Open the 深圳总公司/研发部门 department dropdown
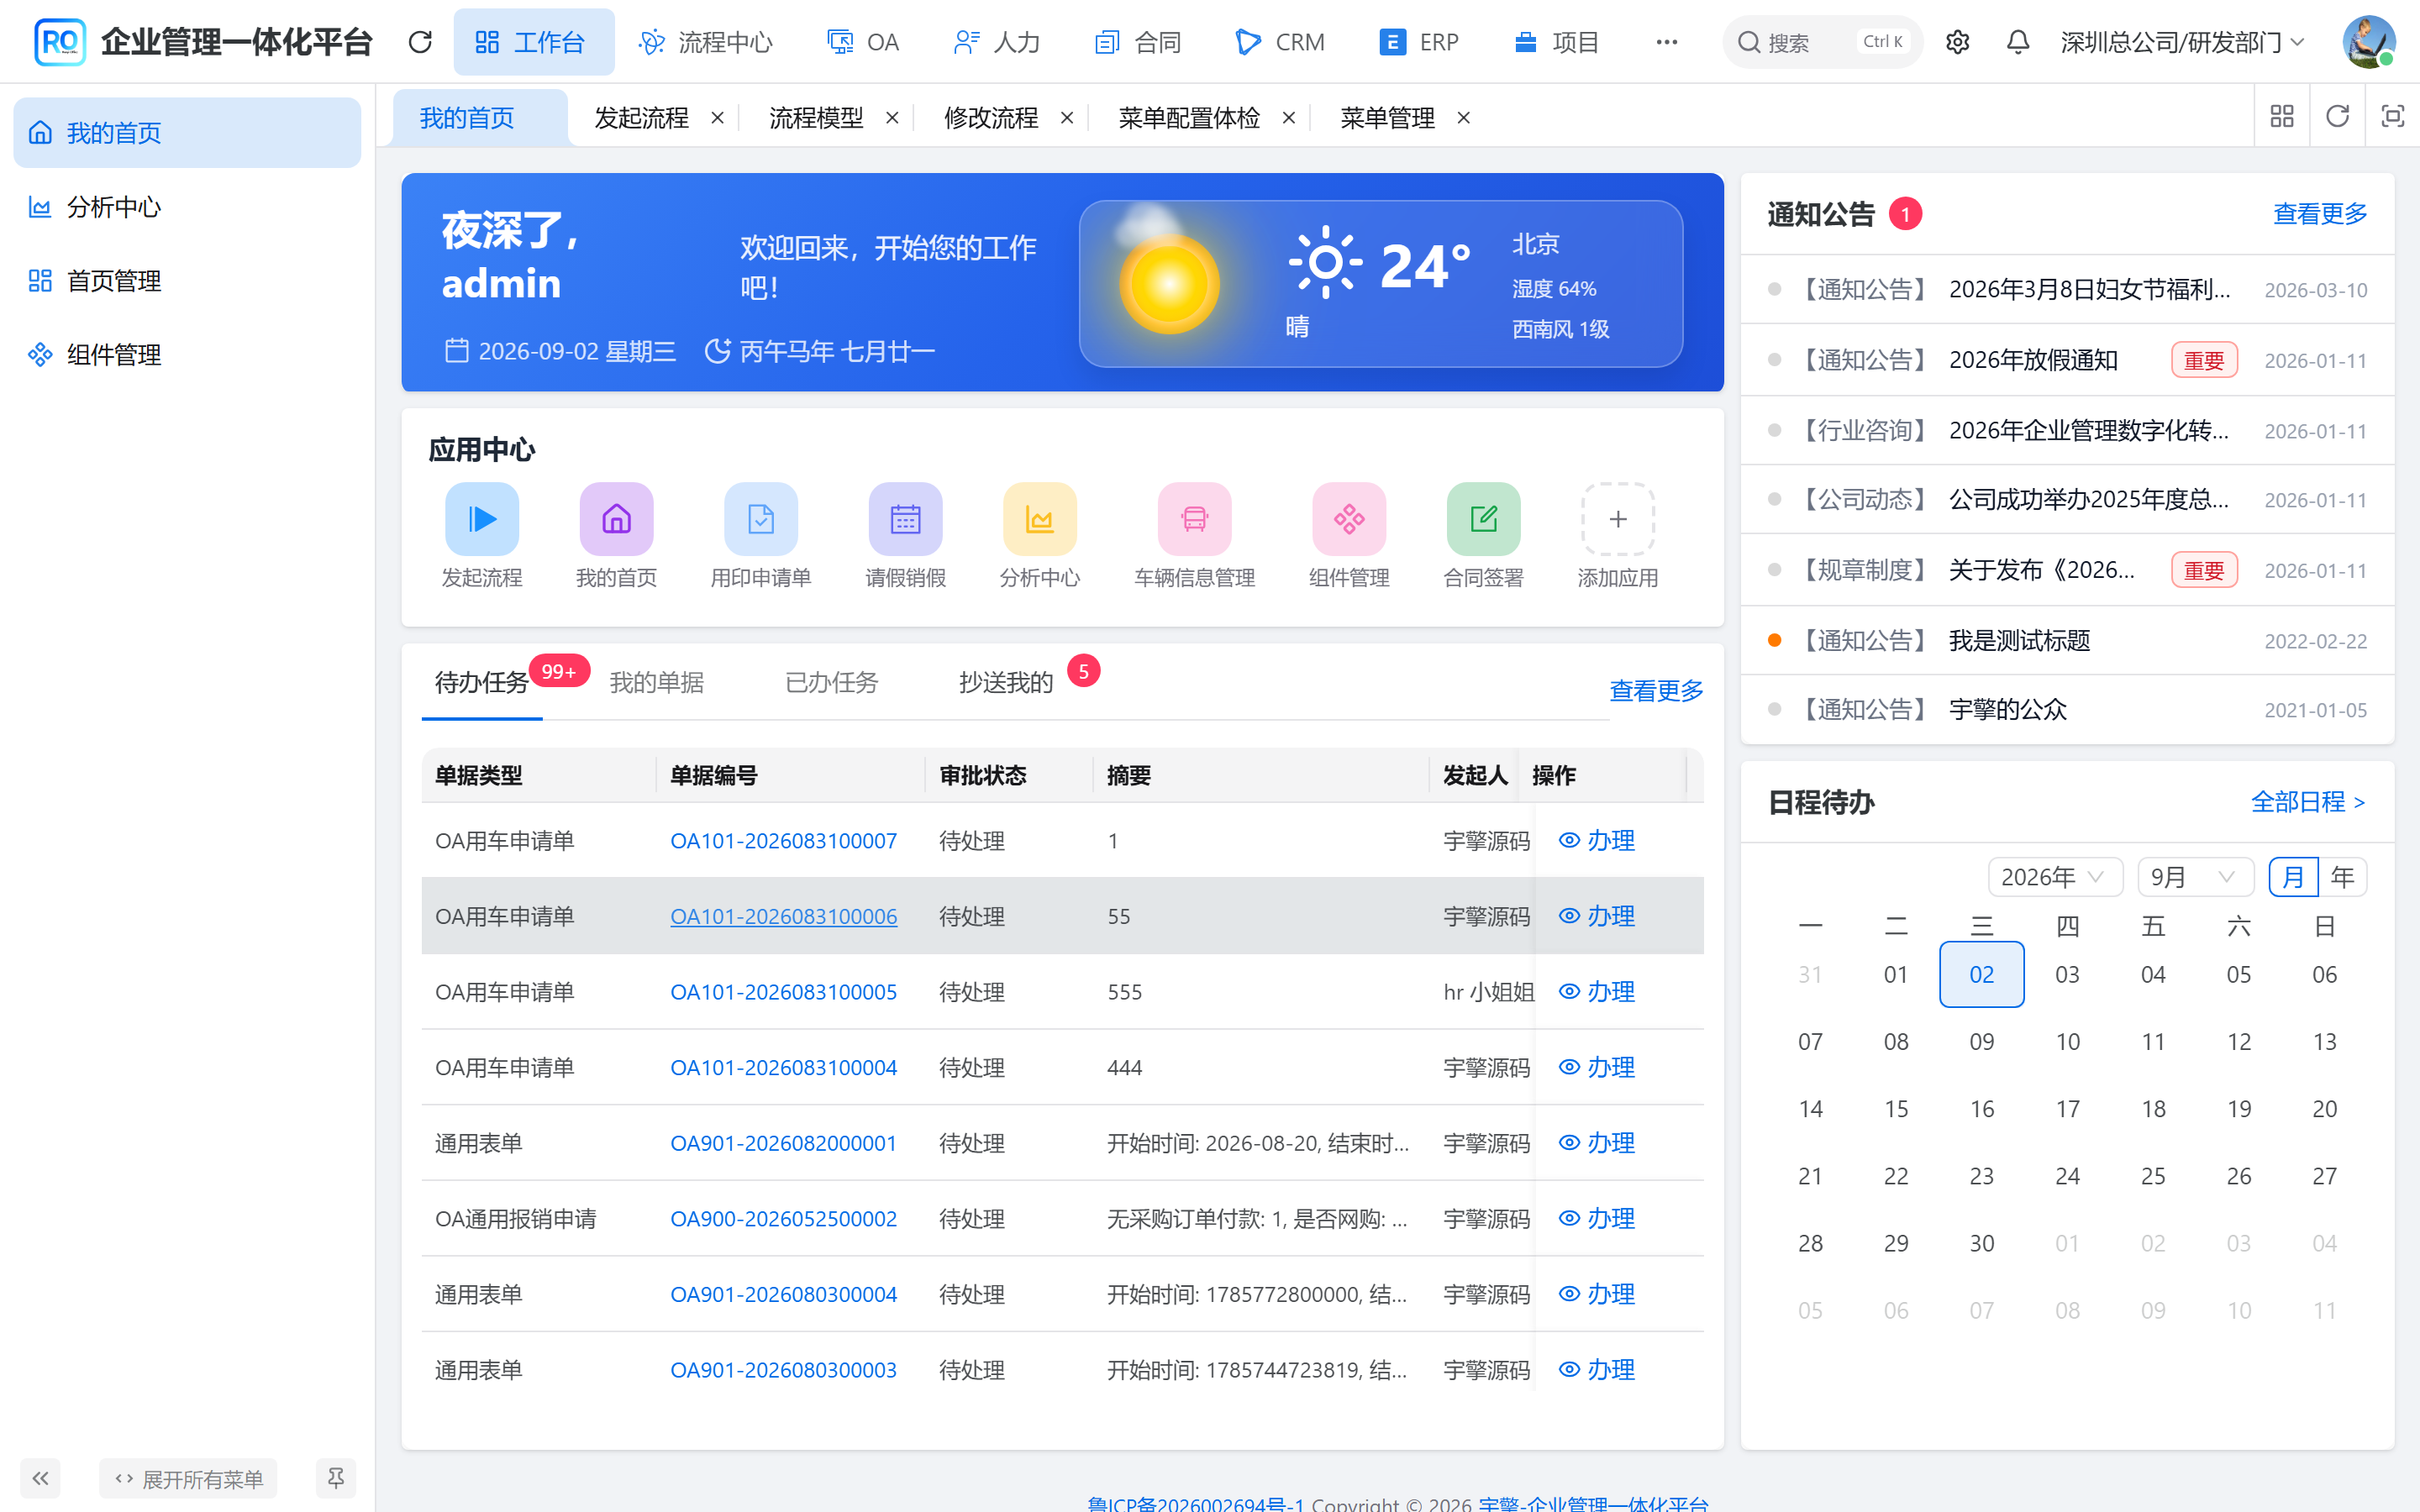This screenshot has width=2420, height=1512. click(2183, 42)
